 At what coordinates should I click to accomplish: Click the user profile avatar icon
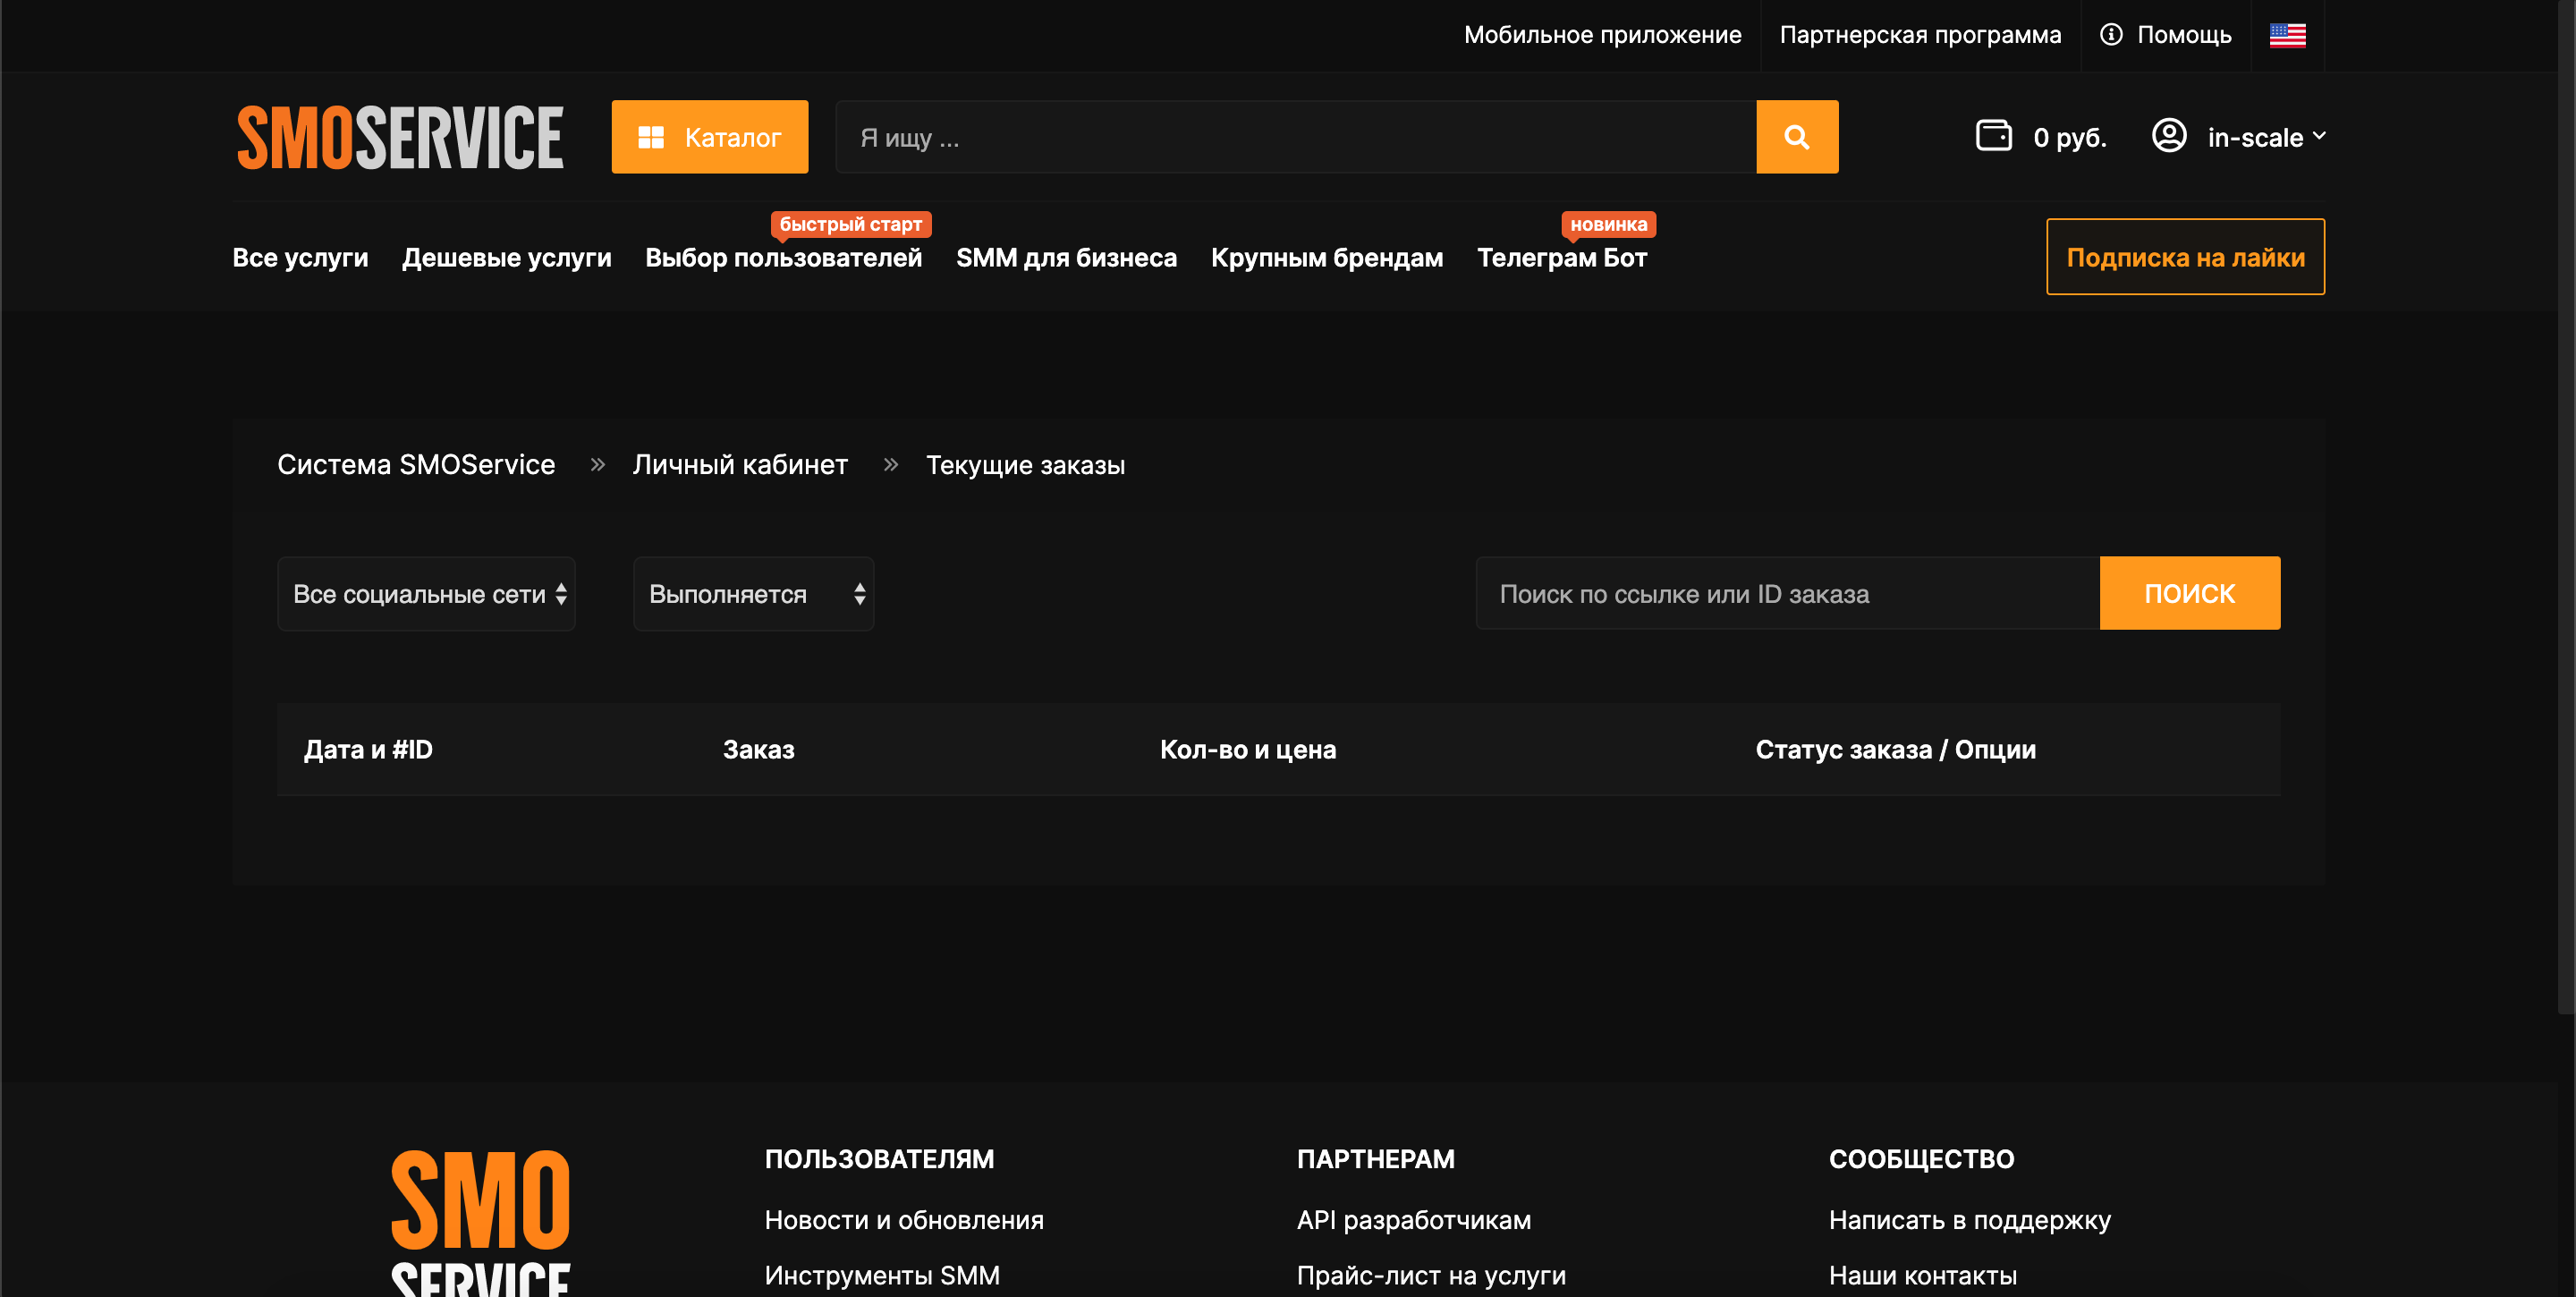tap(2168, 136)
